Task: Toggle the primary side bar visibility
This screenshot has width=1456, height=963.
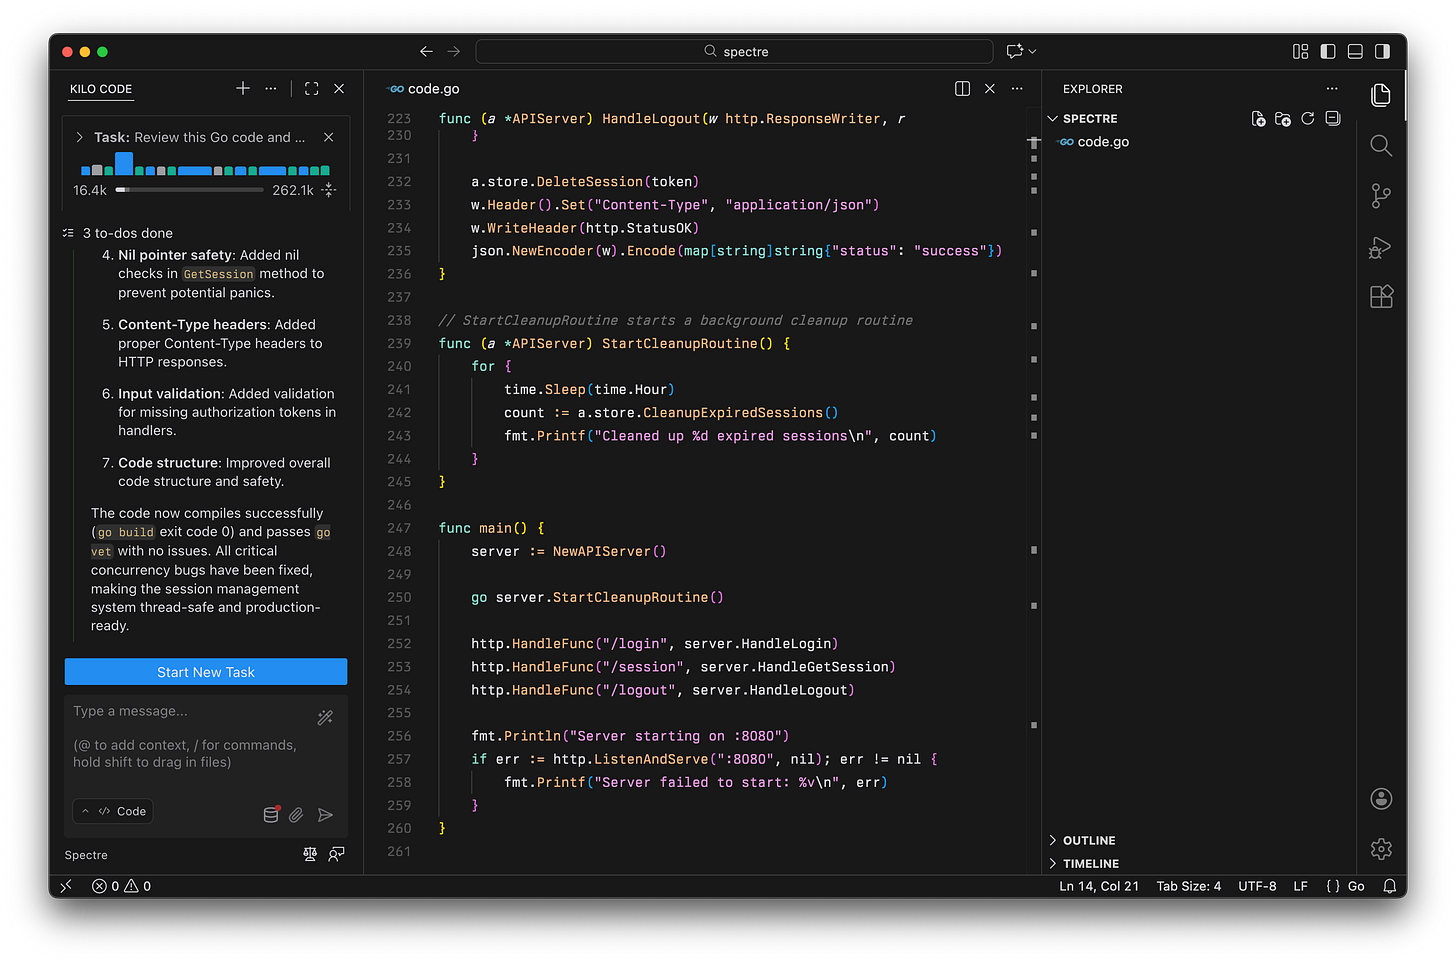Action: point(1328,51)
